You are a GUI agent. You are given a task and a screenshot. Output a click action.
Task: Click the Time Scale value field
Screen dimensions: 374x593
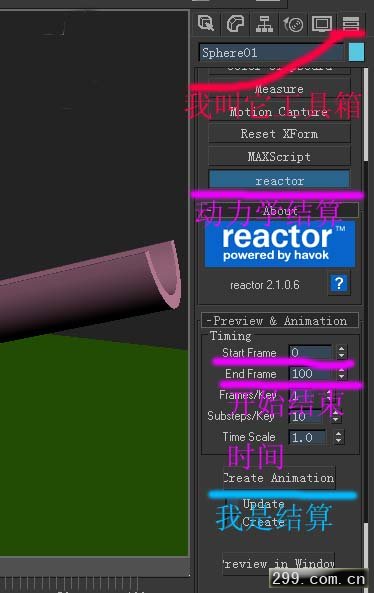tap(308, 438)
